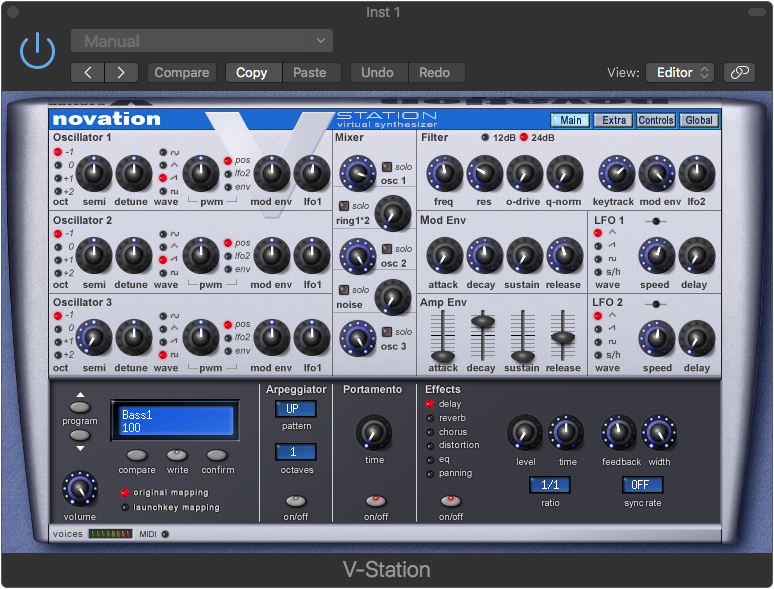The image size is (774, 589).
Task: Click Oscillator 1 detune knob
Action: pyautogui.click(x=134, y=173)
